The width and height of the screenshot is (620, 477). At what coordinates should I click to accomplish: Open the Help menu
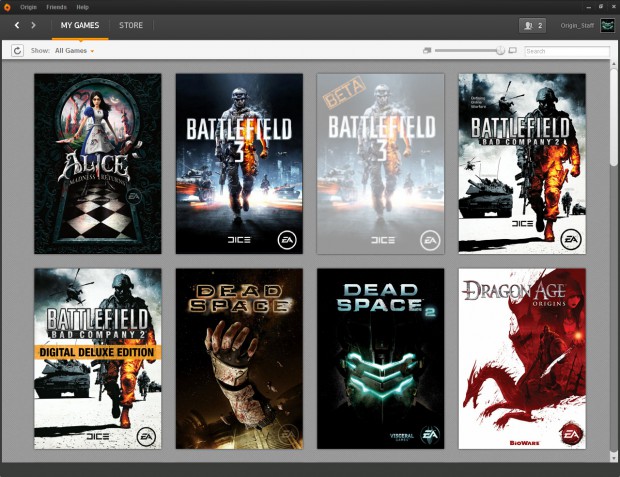[x=82, y=6]
